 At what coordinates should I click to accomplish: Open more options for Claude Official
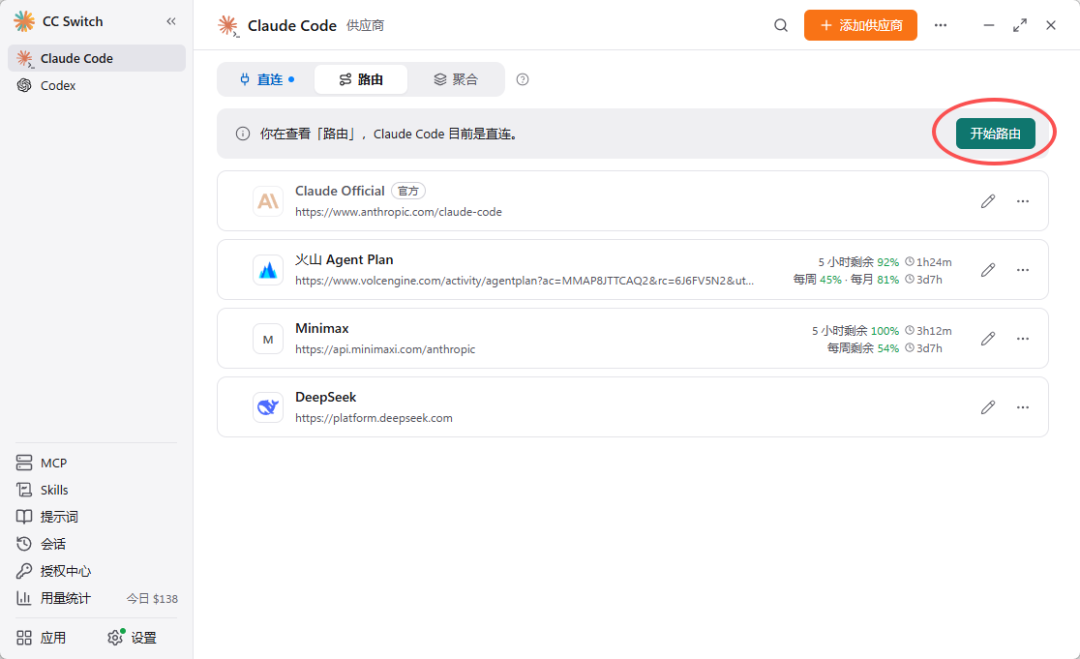[1023, 201]
